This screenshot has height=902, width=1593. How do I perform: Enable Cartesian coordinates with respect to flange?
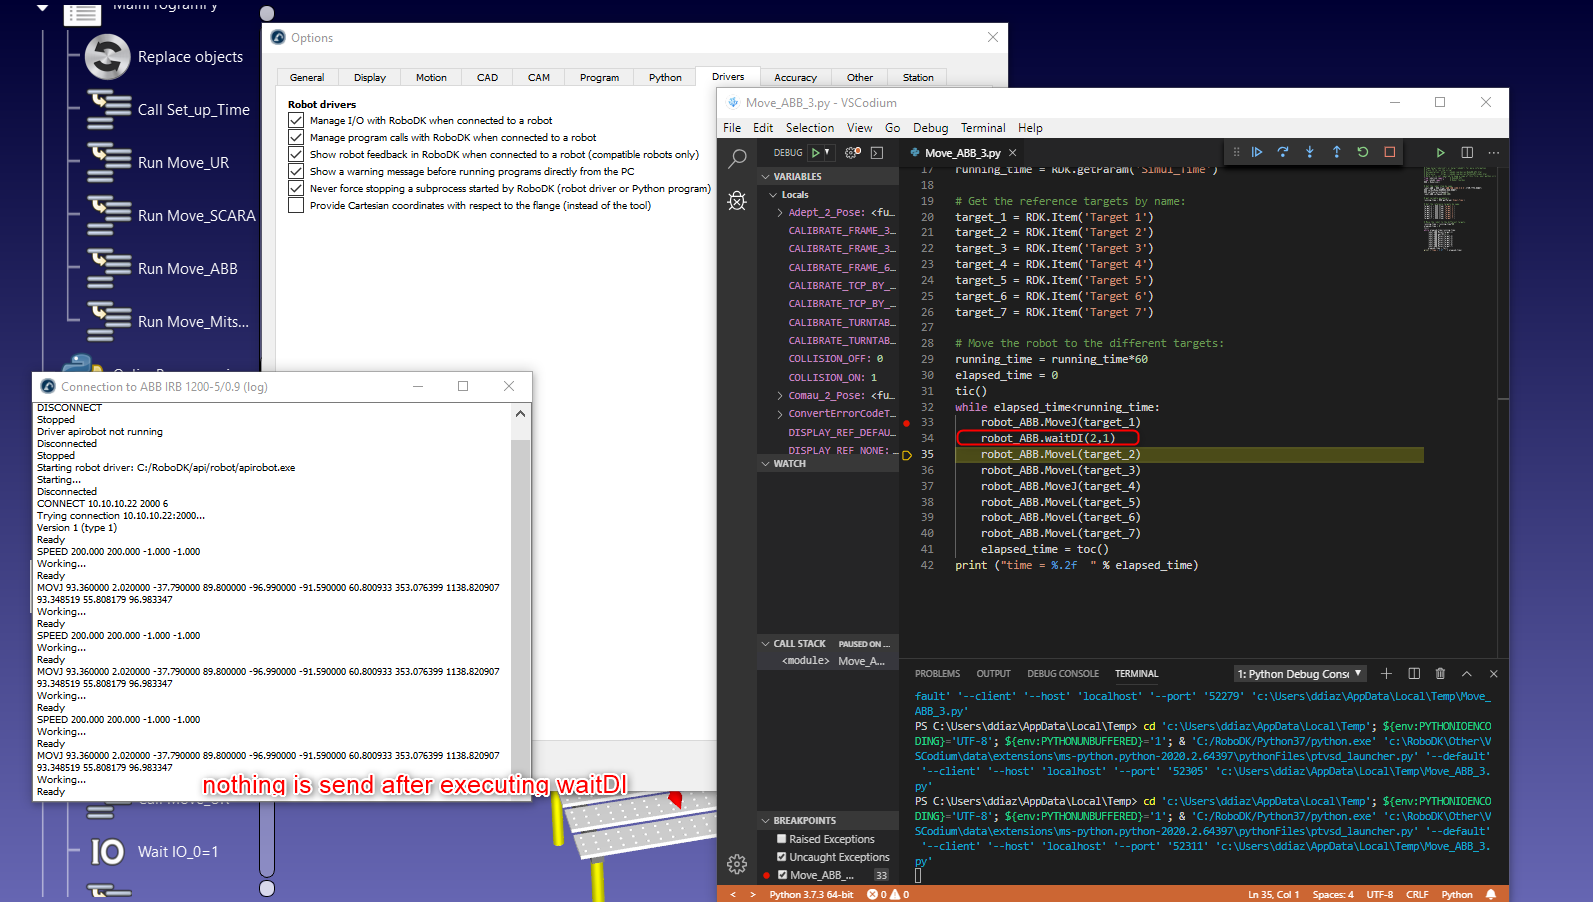296,205
